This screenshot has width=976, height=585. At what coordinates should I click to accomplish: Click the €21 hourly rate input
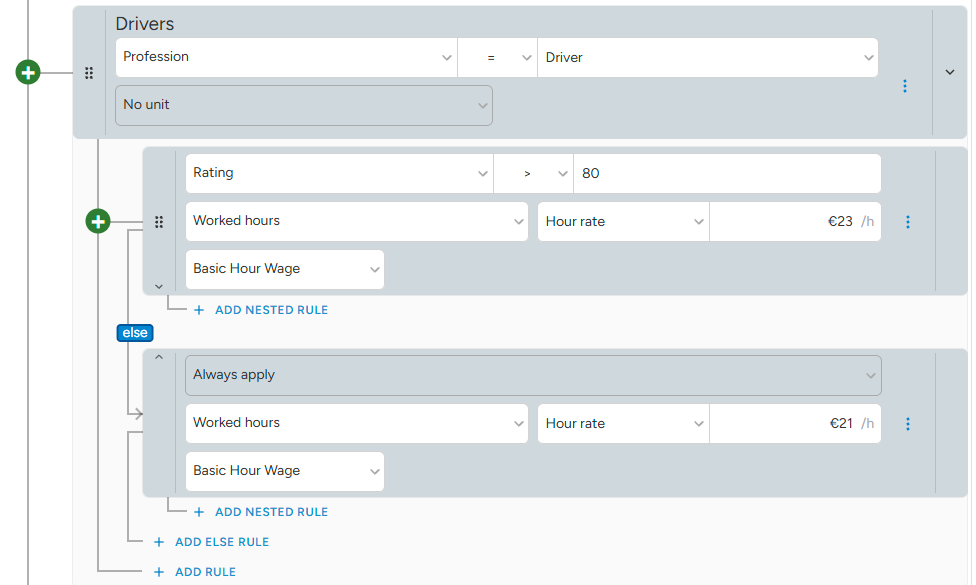(x=795, y=423)
